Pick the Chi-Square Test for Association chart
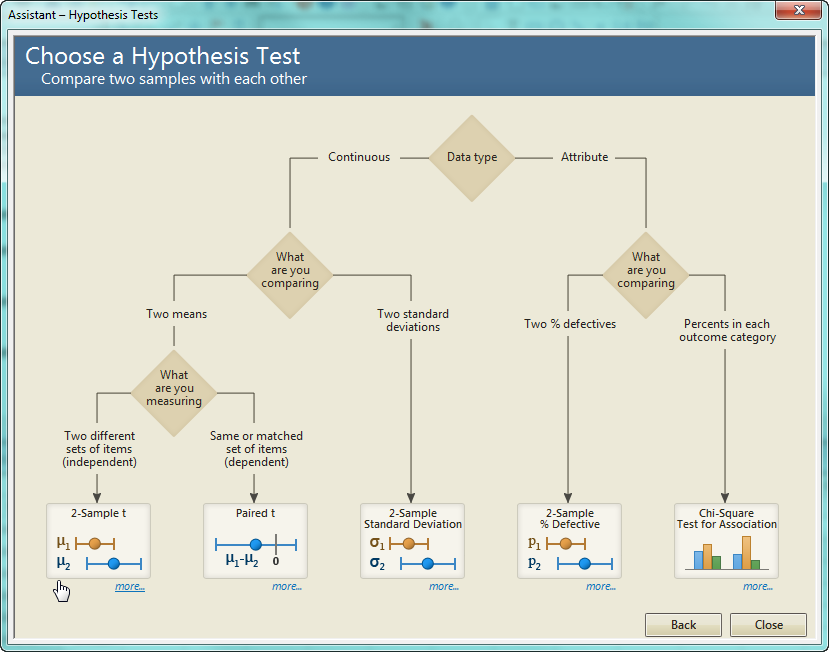 [x=726, y=541]
